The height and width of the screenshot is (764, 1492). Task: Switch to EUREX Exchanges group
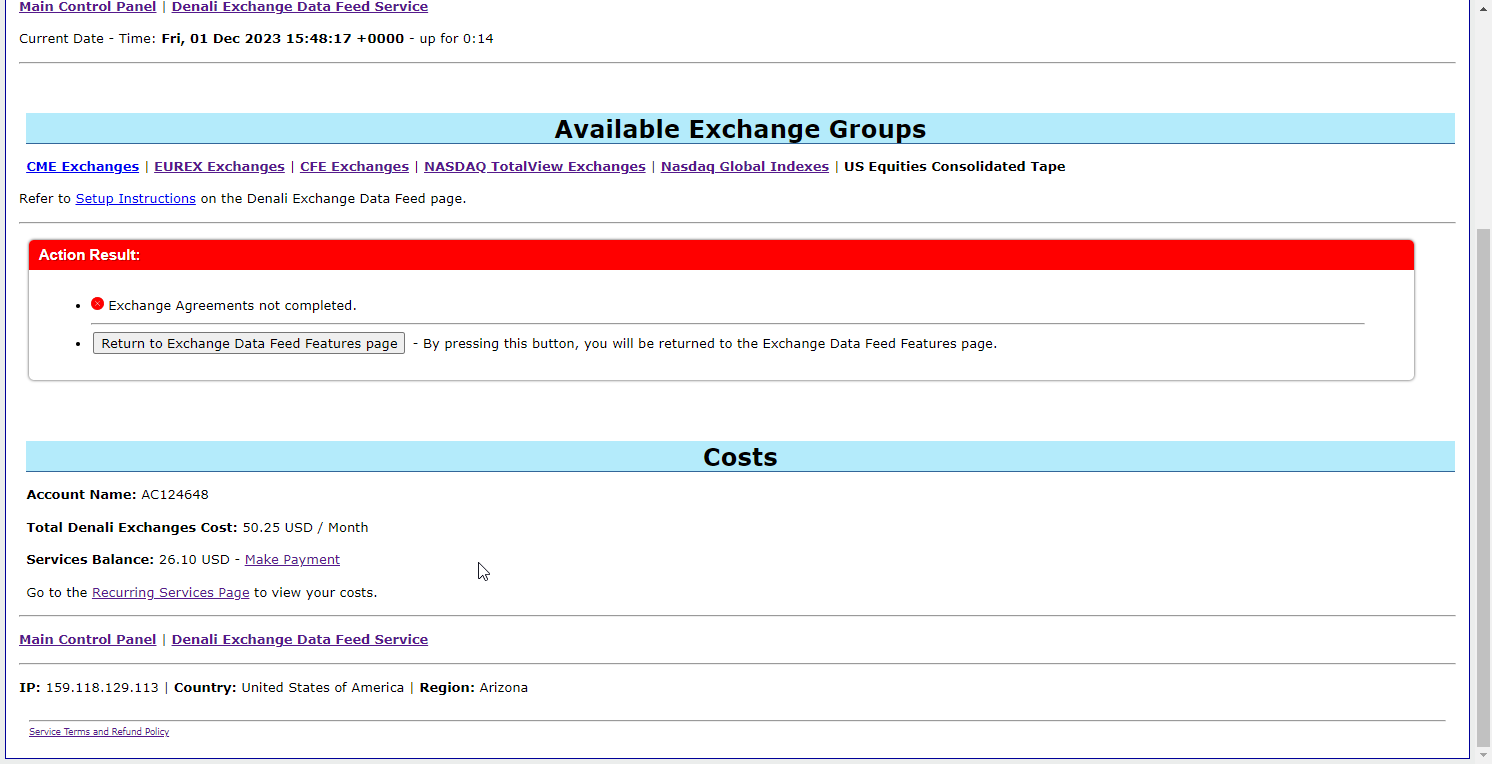219,167
